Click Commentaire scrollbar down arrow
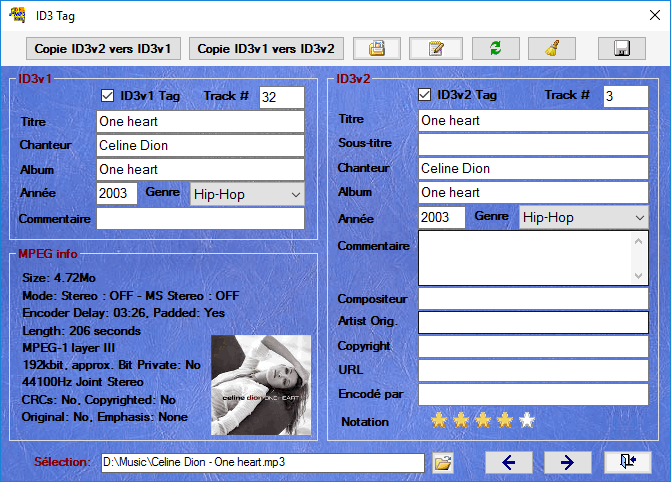This screenshot has width=671, height=482. point(638,275)
